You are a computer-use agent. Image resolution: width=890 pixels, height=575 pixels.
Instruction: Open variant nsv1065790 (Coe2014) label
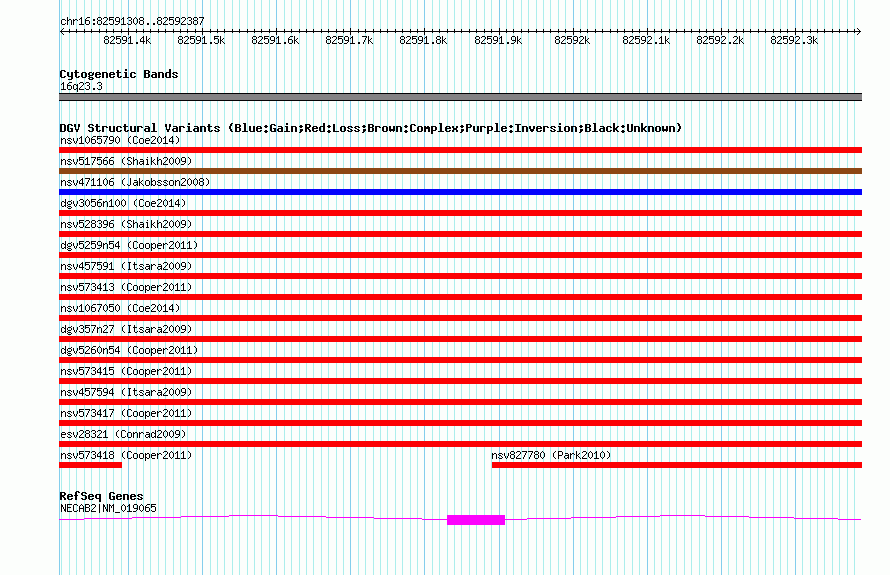120,140
